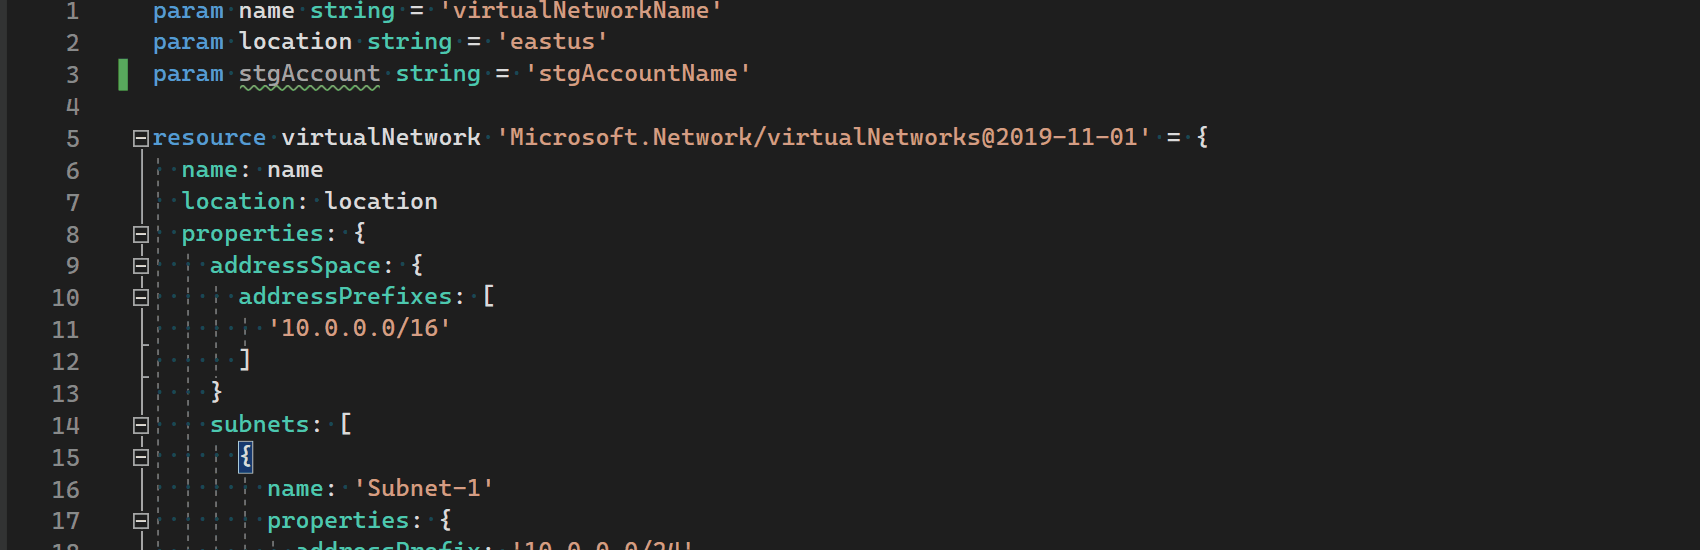This screenshot has height=550, width=1700.
Task: Click the 'stgAccountName' default value
Action: [x=638, y=74]
